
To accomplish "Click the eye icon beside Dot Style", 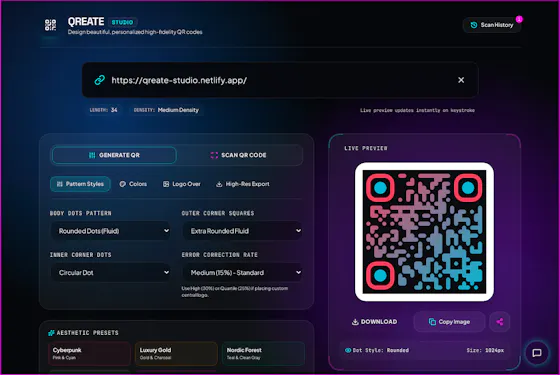I will click(x=348, y=350).
